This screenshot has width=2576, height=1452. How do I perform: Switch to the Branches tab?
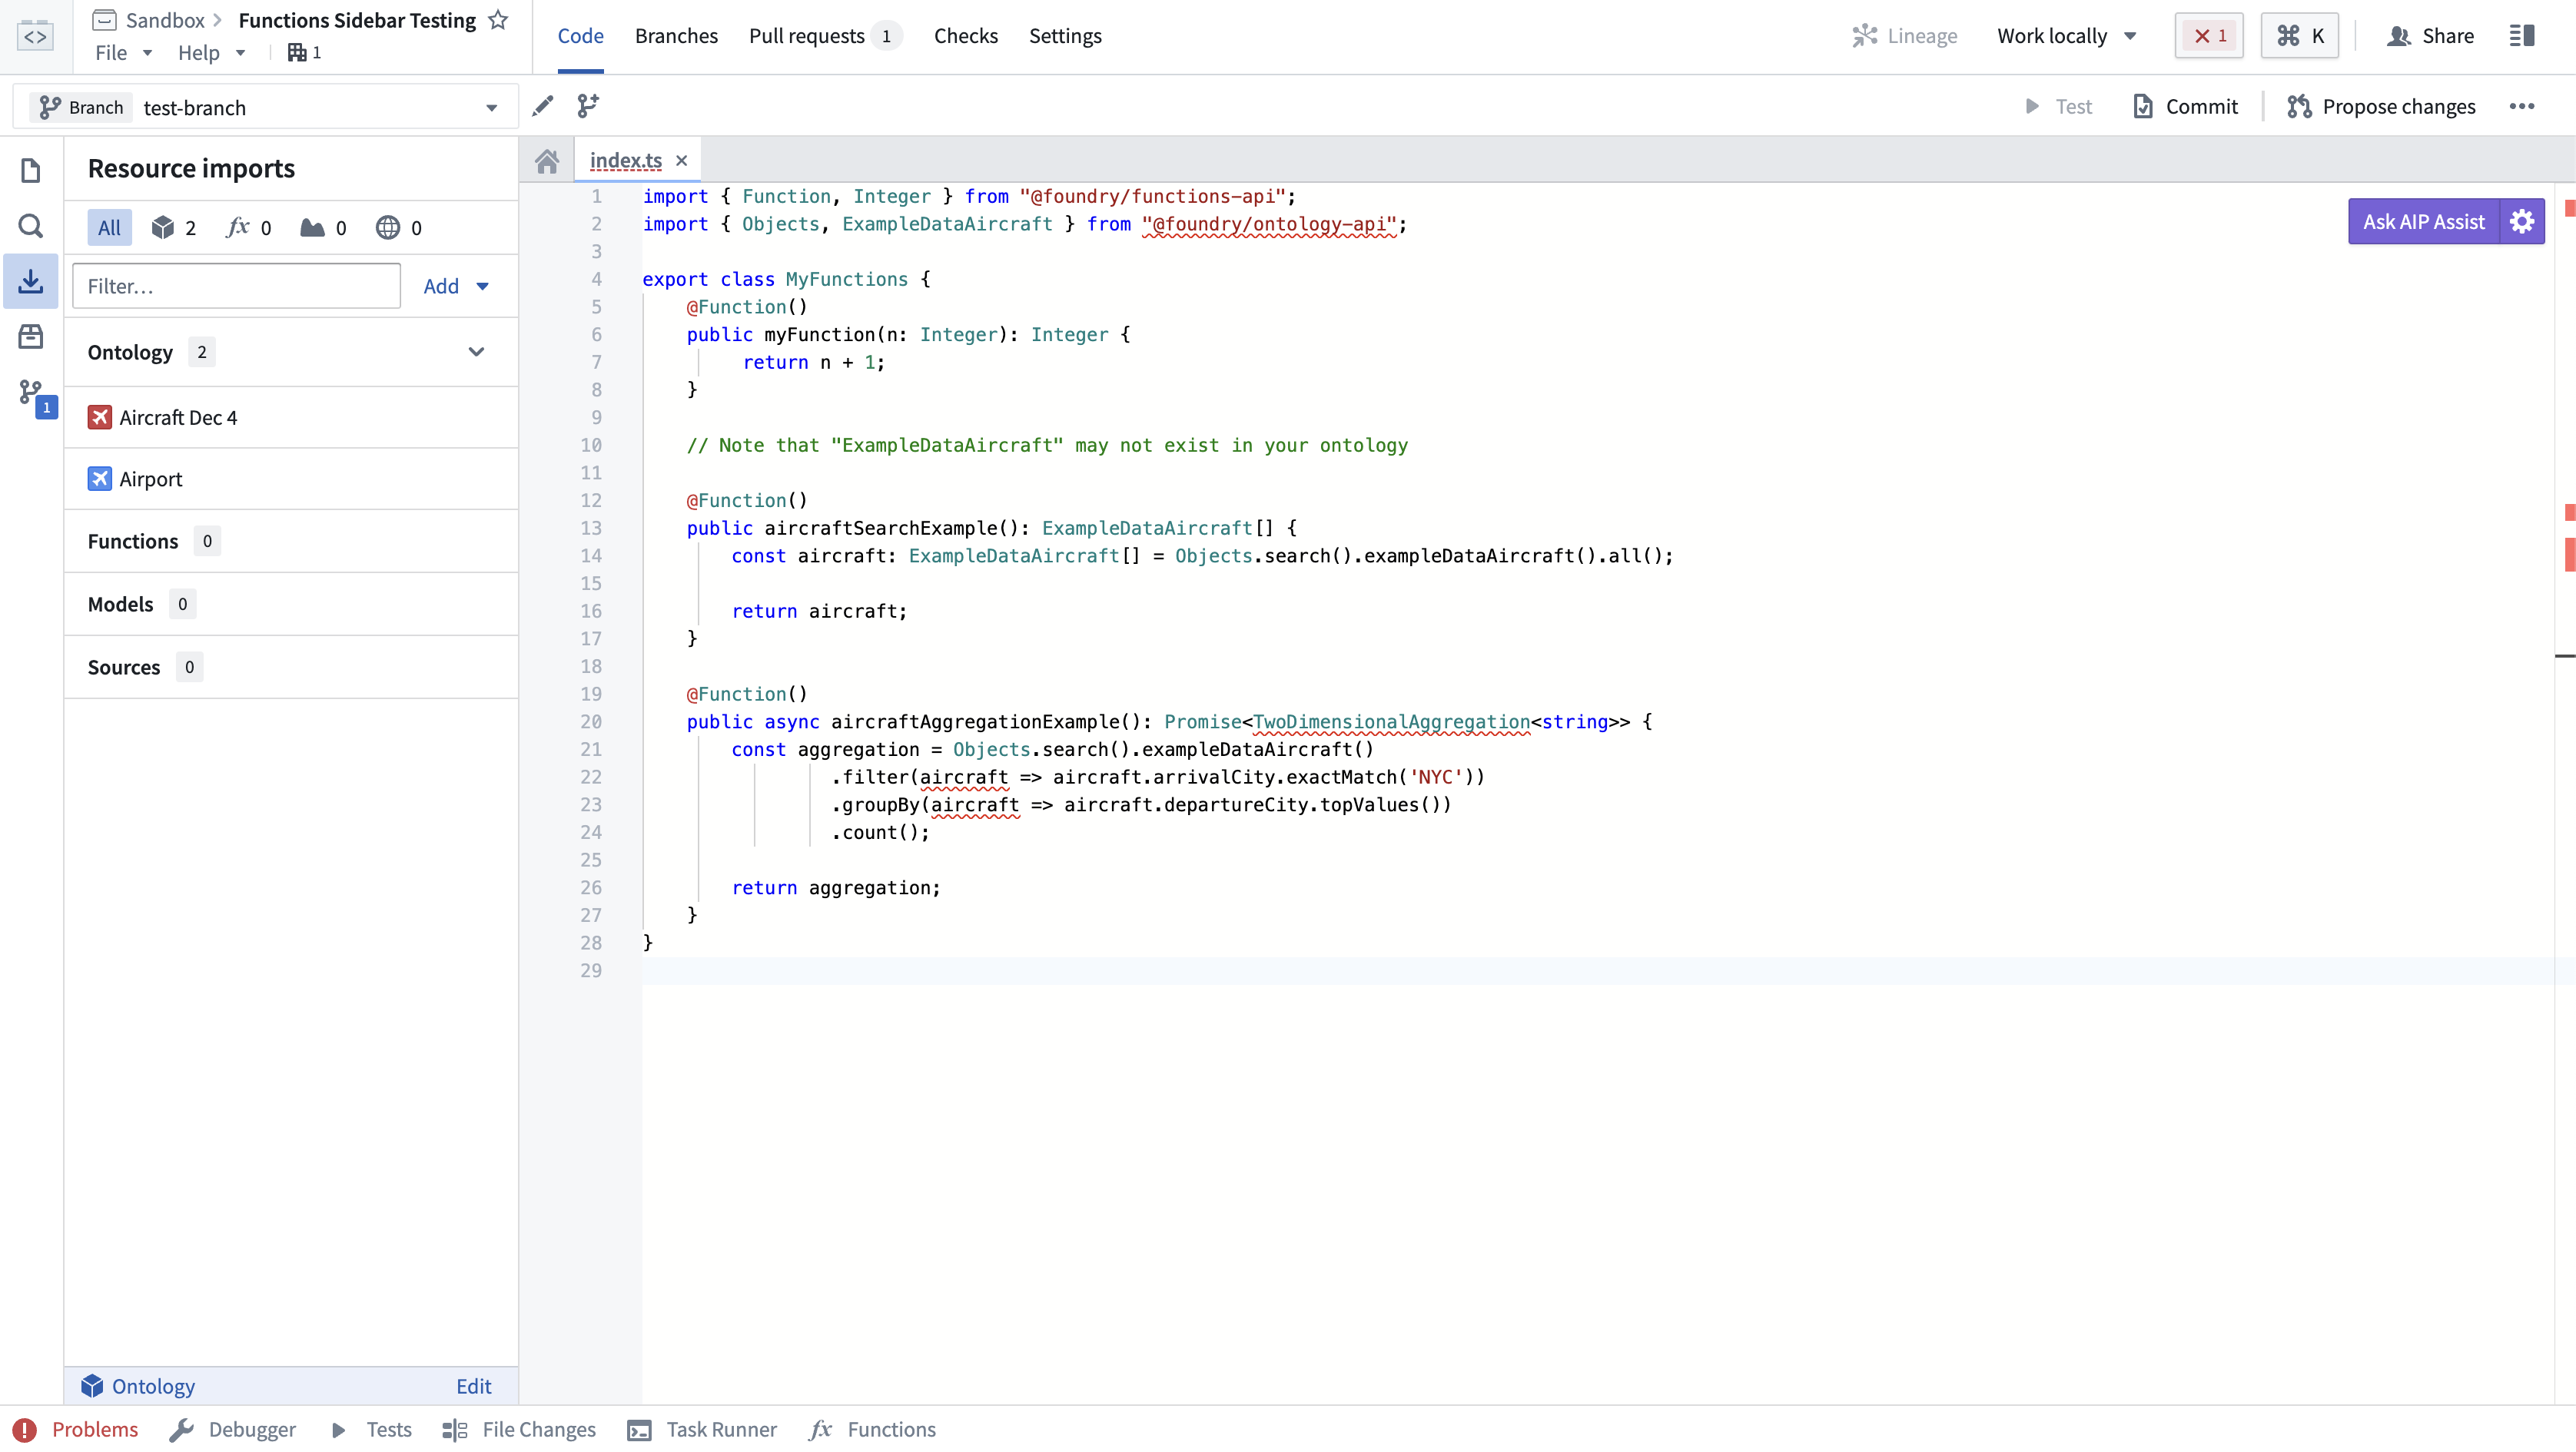point(676,36)
